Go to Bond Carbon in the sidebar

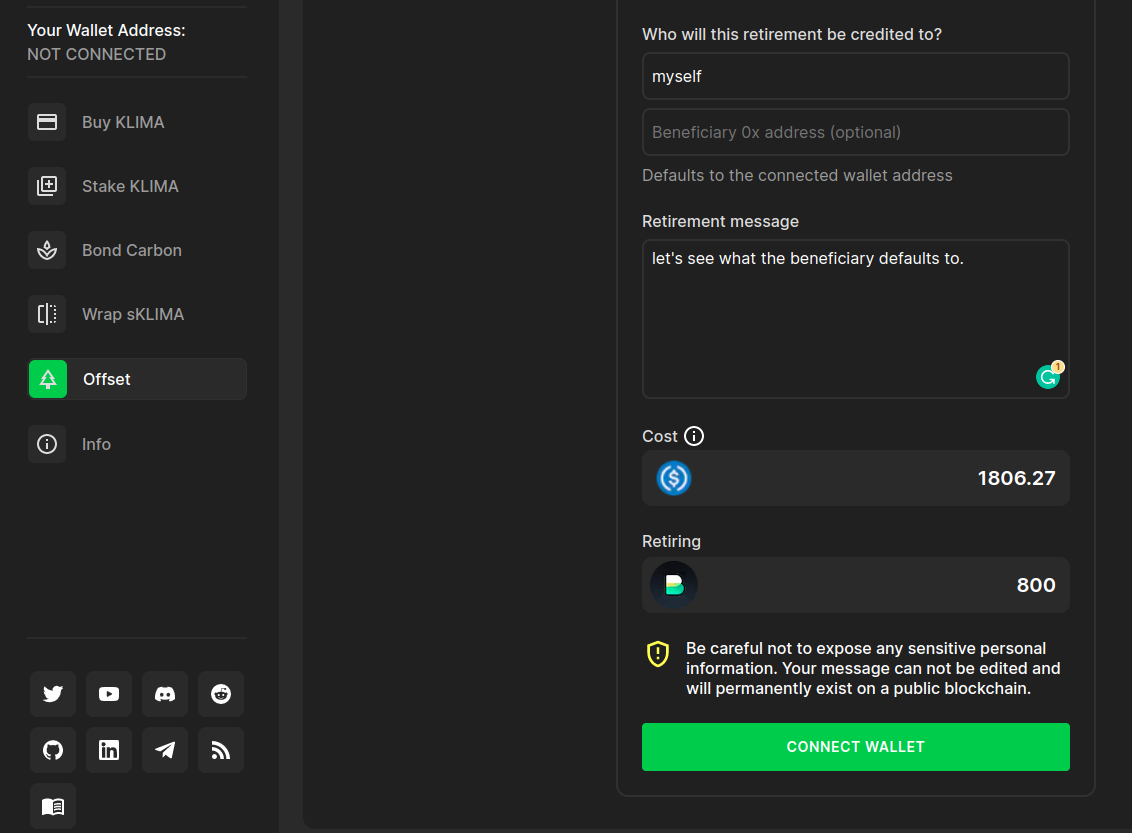137,250
